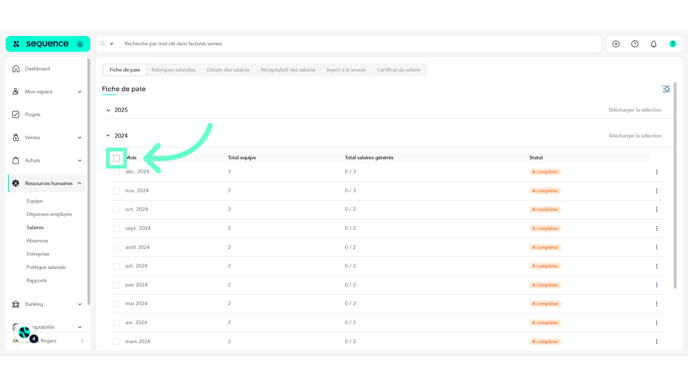This screenshot has width=688, height=387.
Task: Open Politique salariale submenu link
Action: [46, 267]
